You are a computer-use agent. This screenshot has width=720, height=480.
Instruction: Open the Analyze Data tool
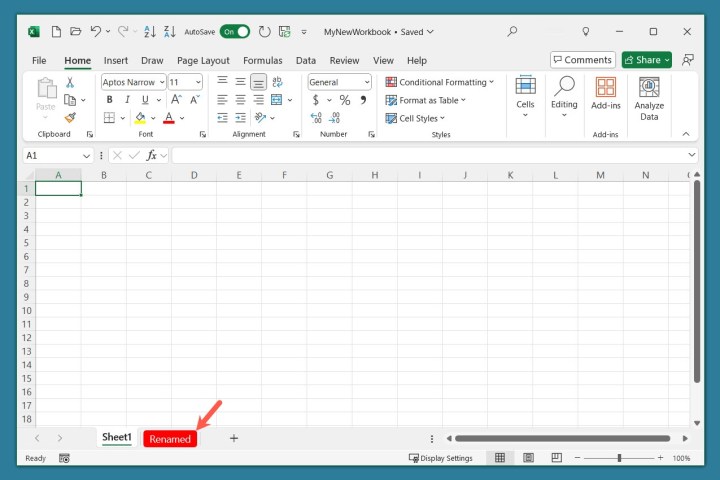649,99
